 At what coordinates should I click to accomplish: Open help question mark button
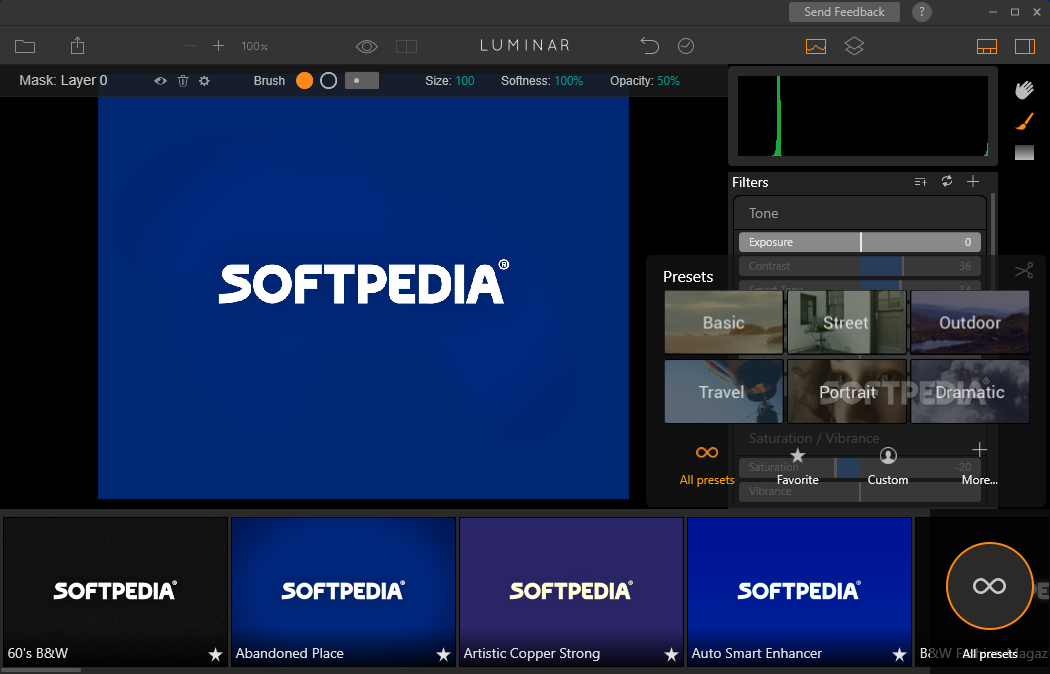[x=922, y=12]
